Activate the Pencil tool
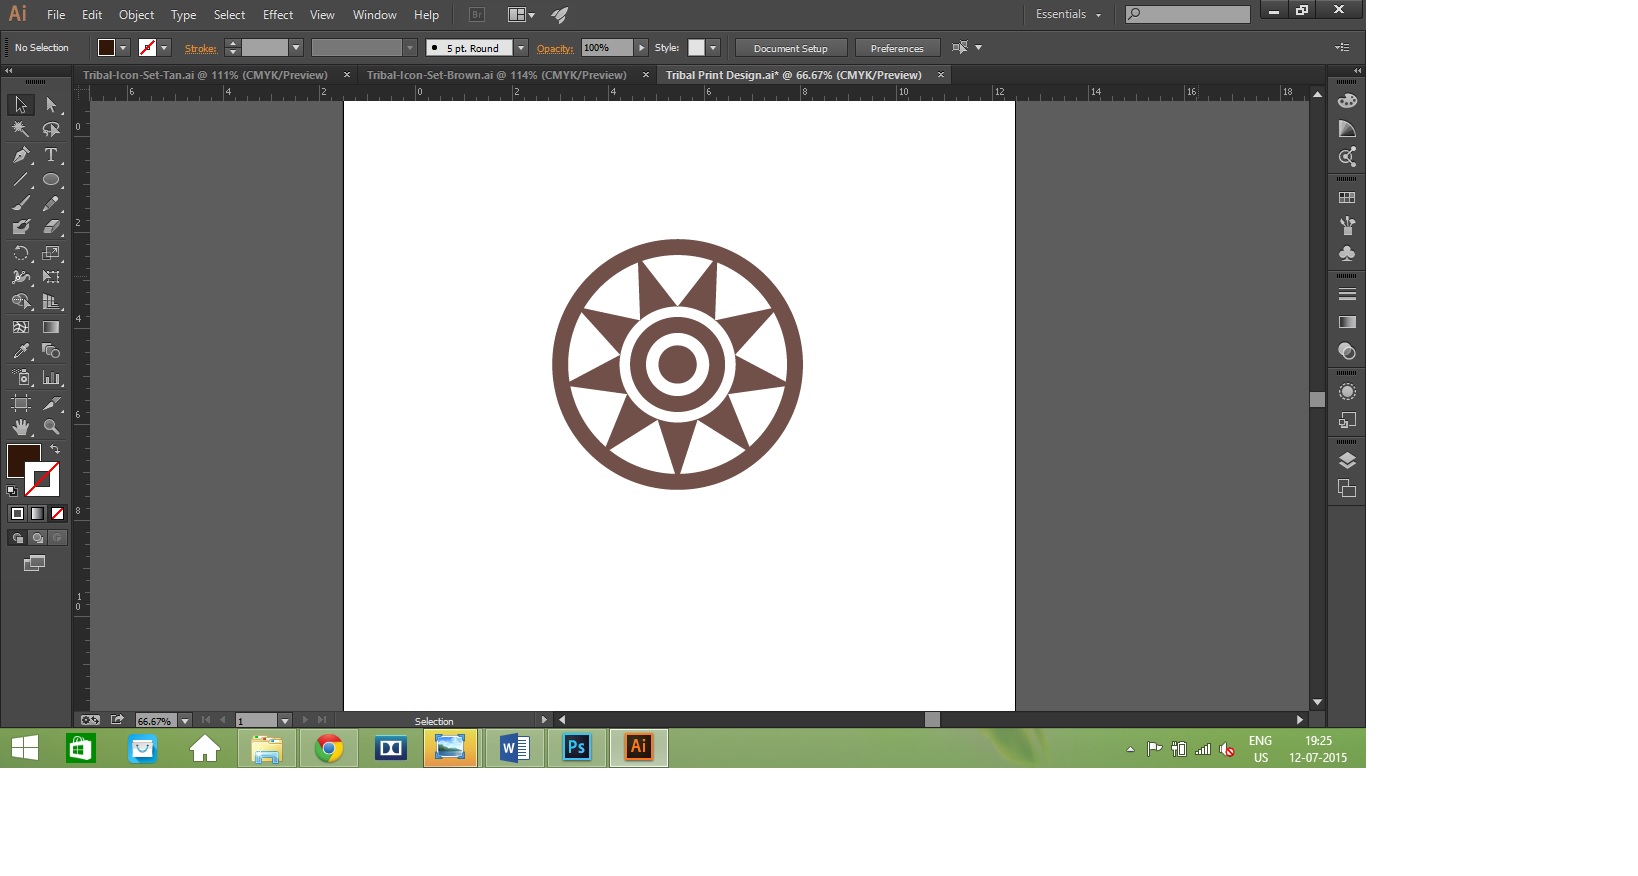This screenshot has width=1638, height=876. tap(51, 203)
